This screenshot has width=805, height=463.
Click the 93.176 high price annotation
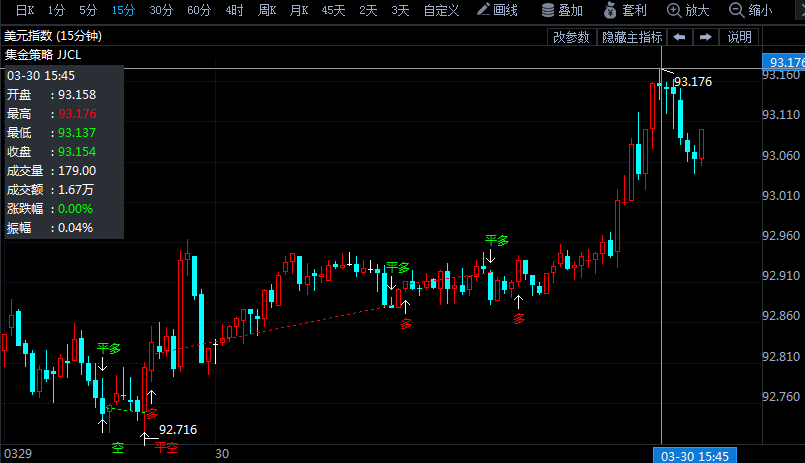pyautogui.click(x=693, y=82)
